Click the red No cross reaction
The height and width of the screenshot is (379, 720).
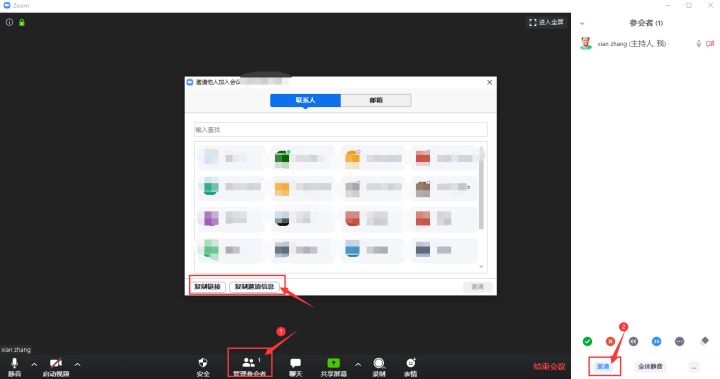(610, 341)
